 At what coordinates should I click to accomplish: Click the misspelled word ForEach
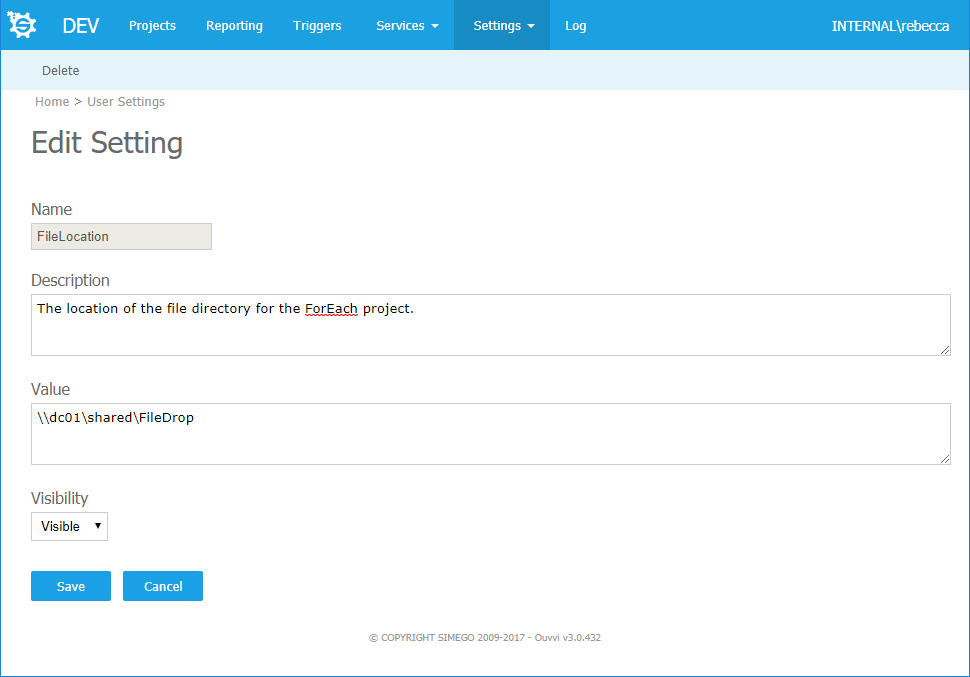[331, 308]
